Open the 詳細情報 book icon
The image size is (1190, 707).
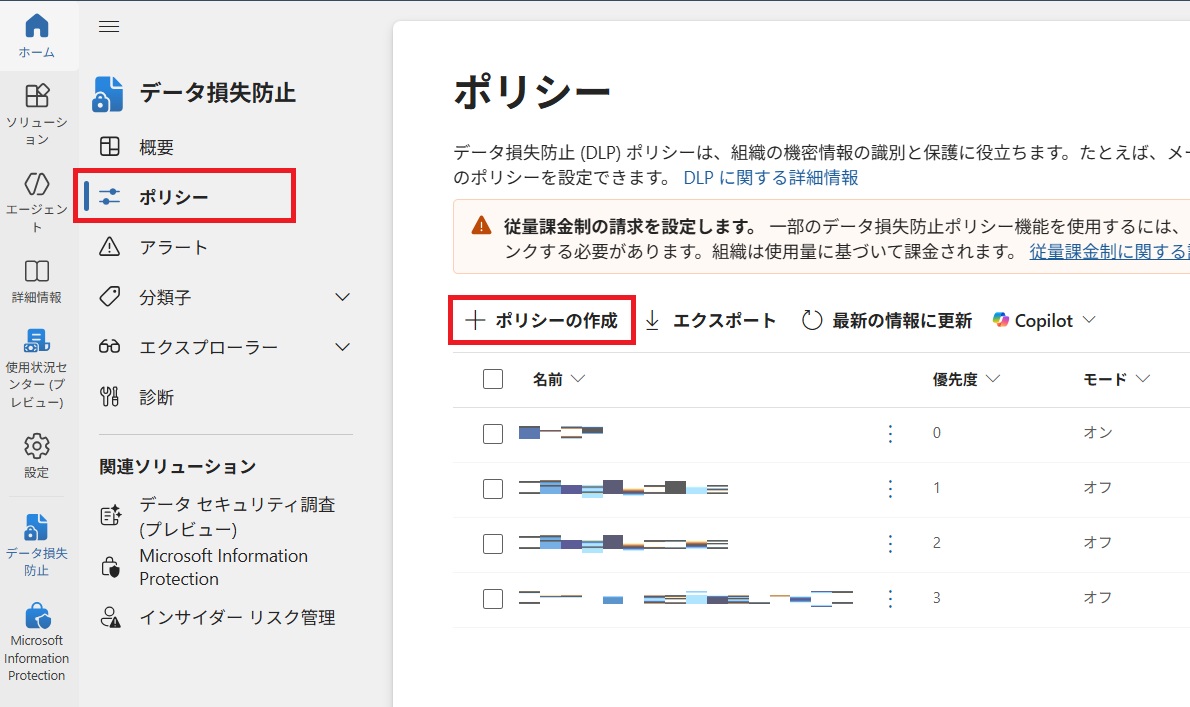point(37,272)
